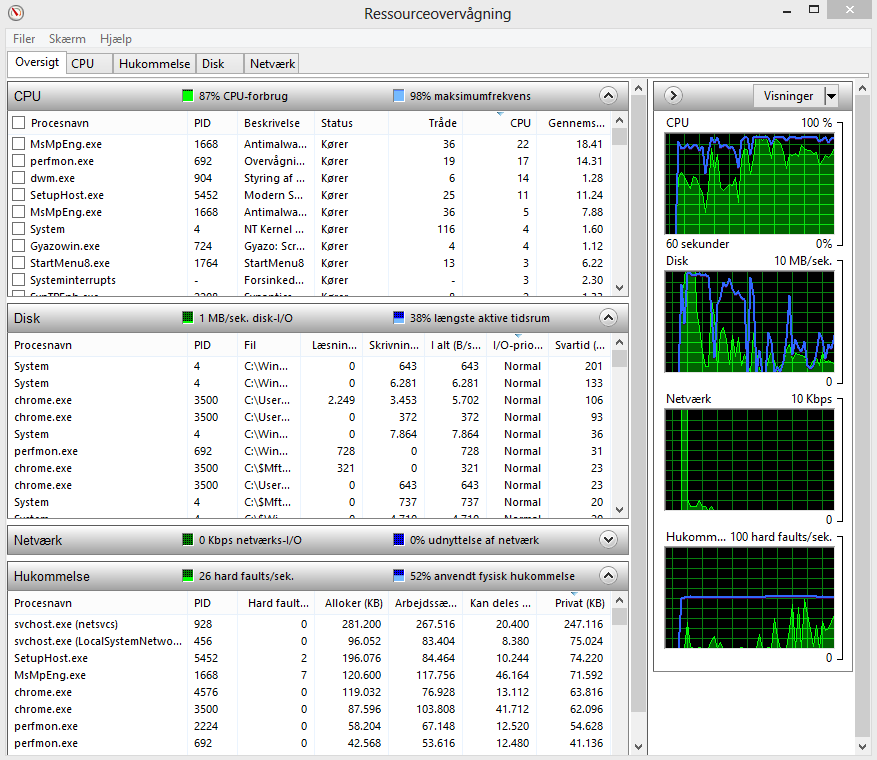Check the System process checkbox
The width and height of the screenshot is (877, 760).
(19, 229)
